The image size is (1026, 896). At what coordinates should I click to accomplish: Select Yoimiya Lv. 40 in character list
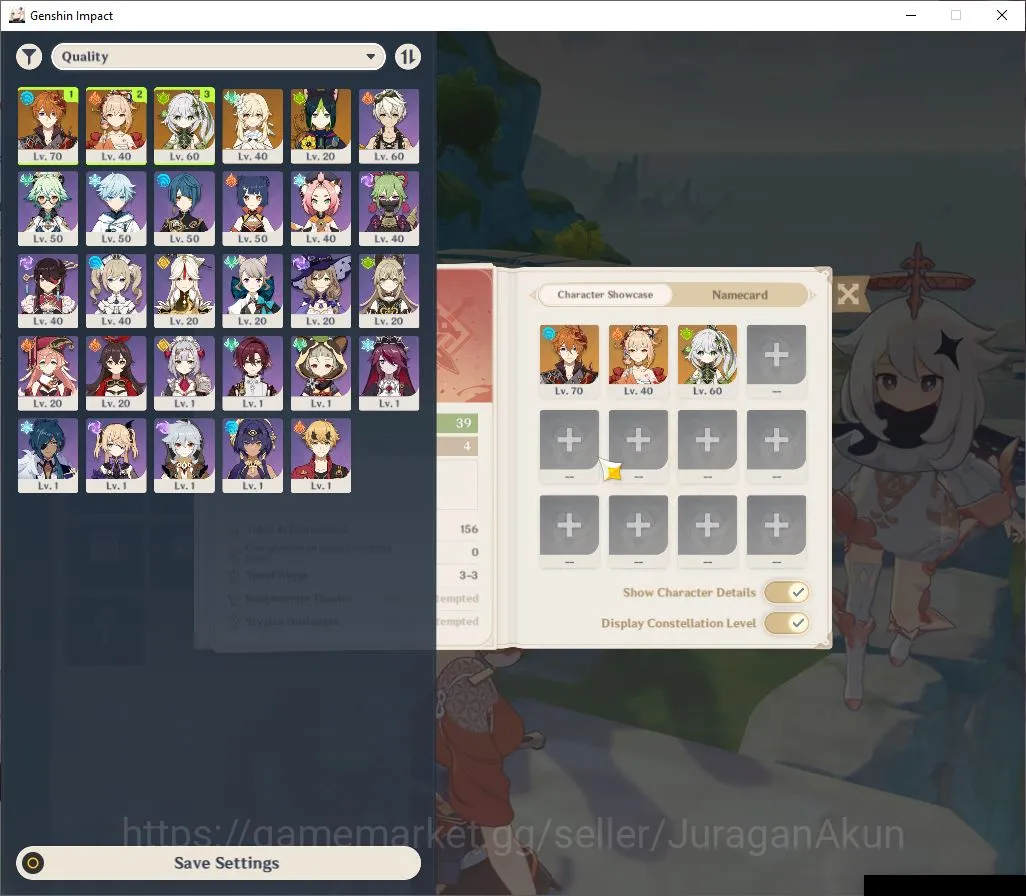pos(116,126)
